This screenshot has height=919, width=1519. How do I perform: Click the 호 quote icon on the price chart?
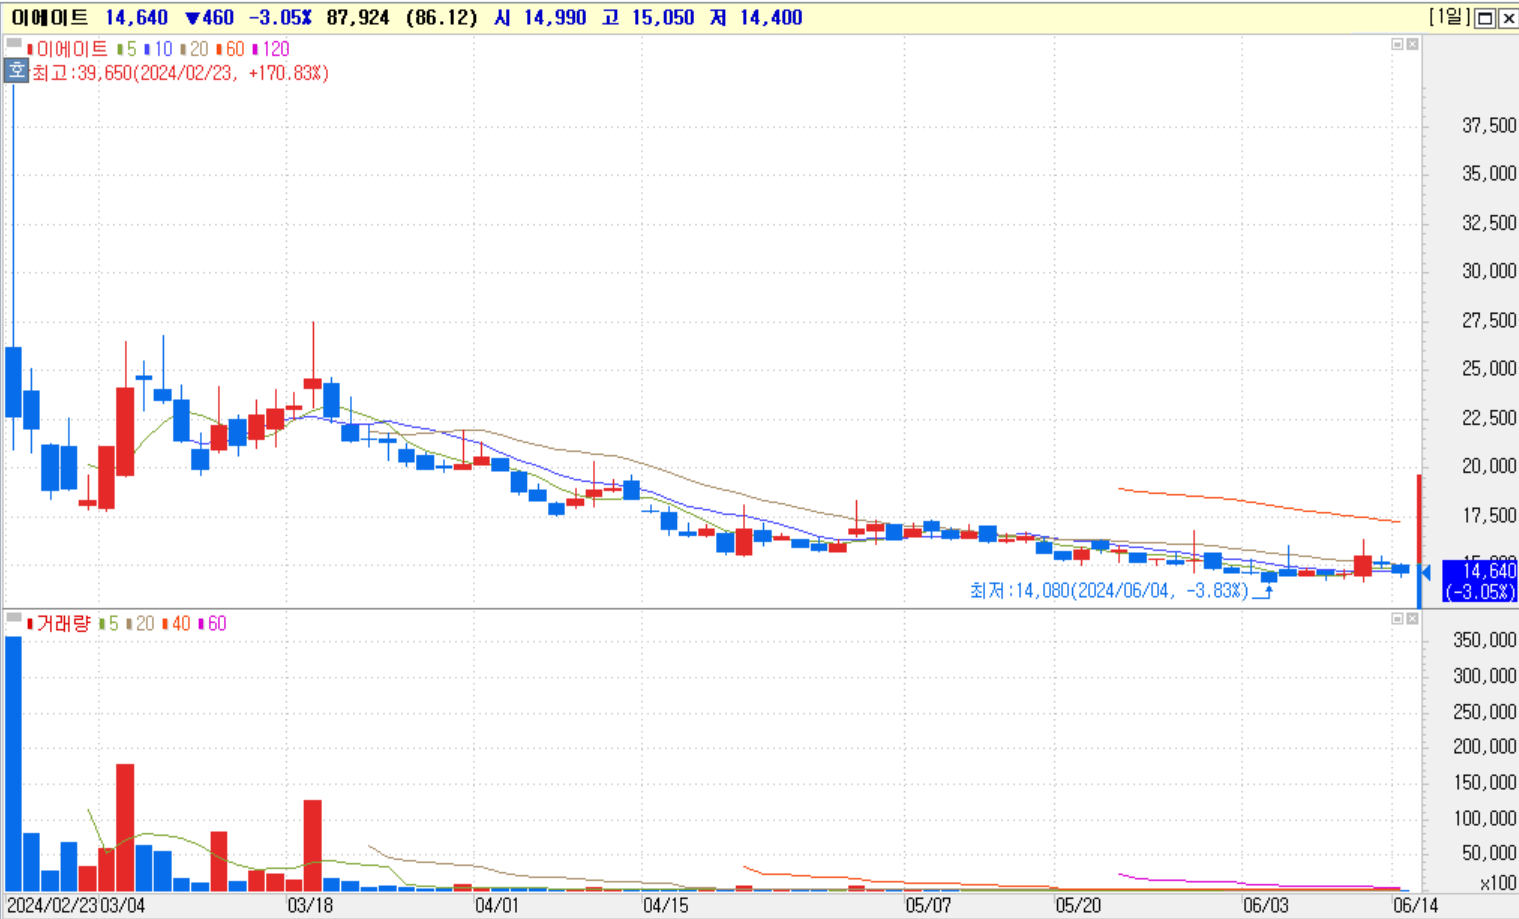[x=16, y=71]
